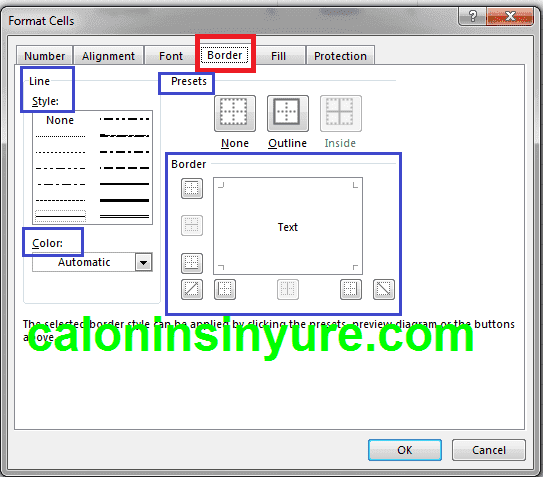Dismiss dialog with Cancel button
The height and width of the screenshot is (480, 544).
point(488,450)
